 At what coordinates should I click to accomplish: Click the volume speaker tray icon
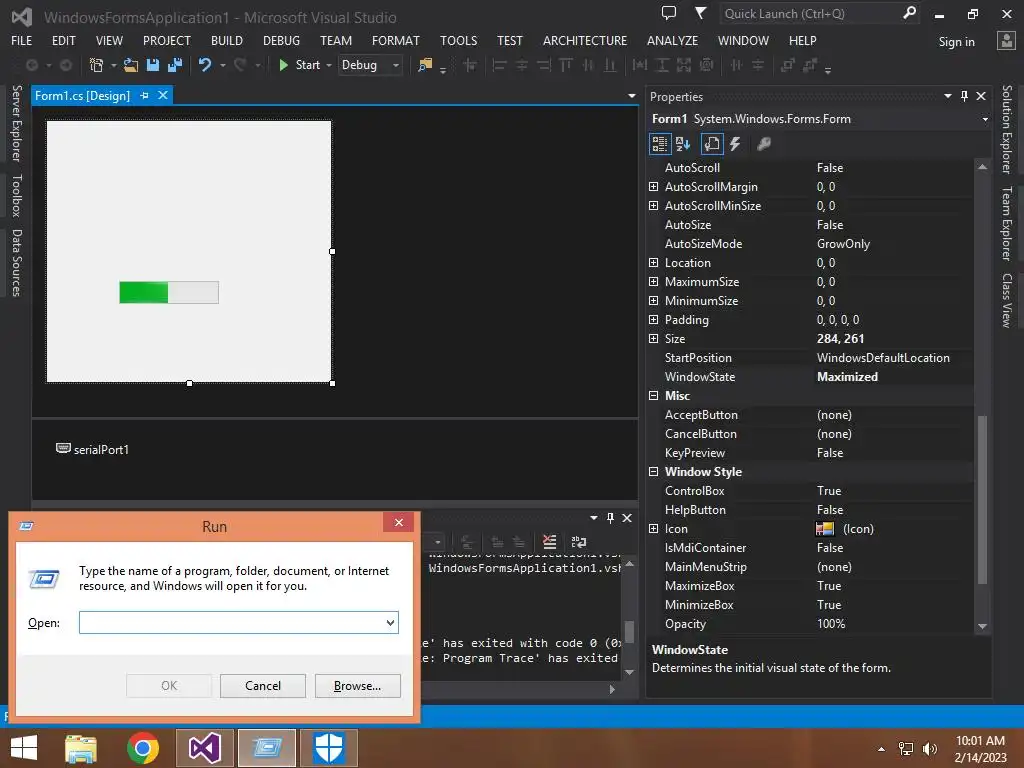tap(930, 749)
